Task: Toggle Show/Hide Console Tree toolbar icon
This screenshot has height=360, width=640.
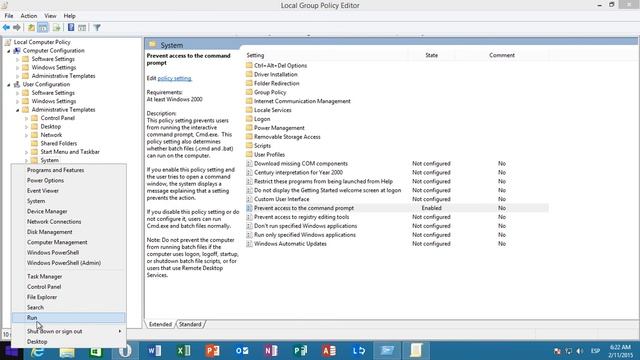Action: [x=42, y=28]
